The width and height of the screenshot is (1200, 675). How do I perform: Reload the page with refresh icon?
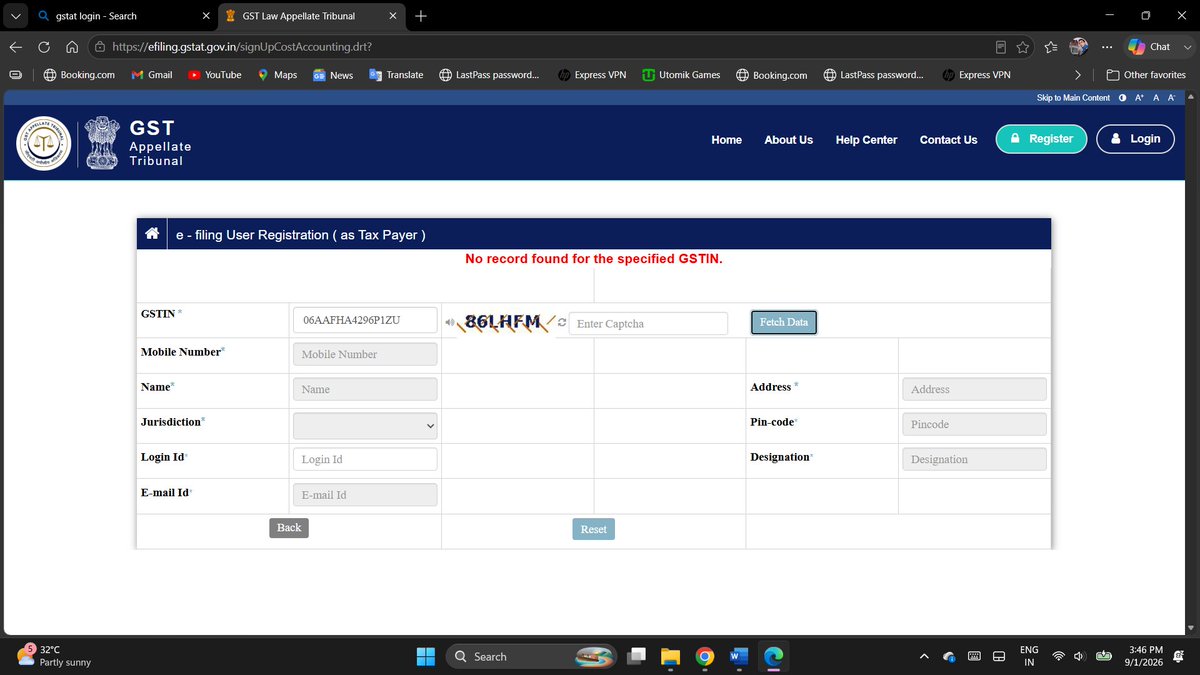44,47
